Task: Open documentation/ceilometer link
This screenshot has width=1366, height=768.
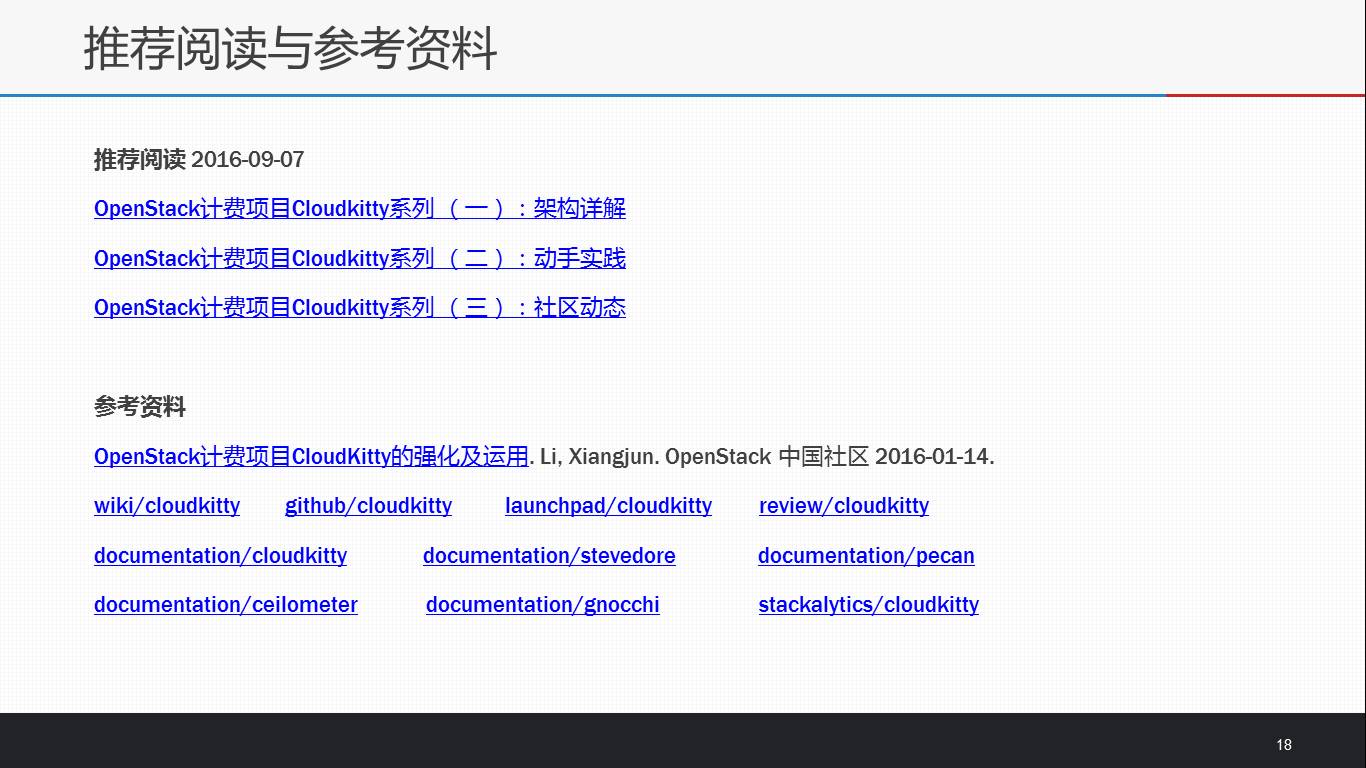Action: (226, 604)
